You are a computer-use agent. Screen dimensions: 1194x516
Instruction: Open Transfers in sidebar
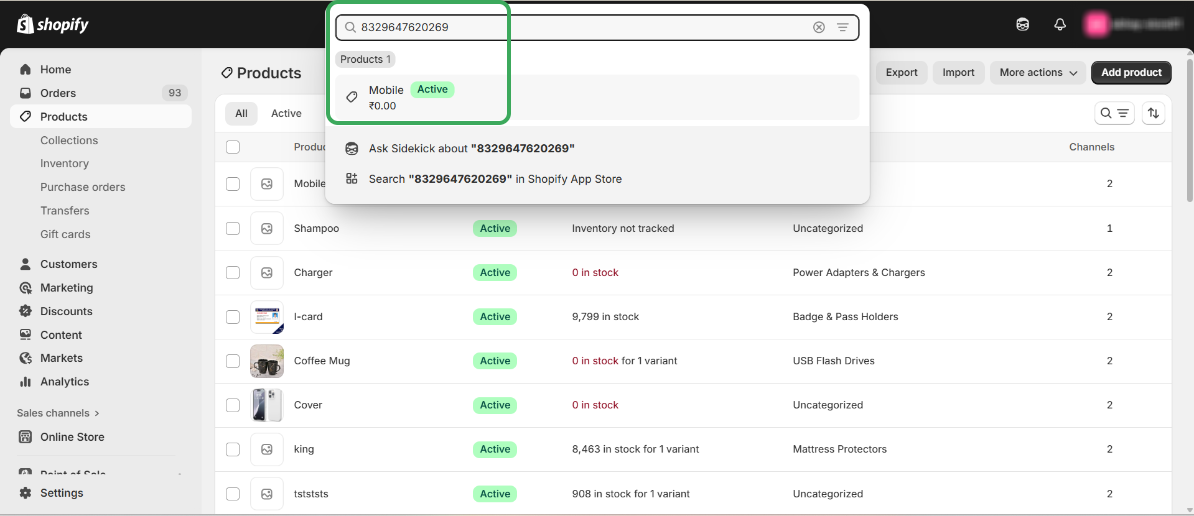[65, 211]
